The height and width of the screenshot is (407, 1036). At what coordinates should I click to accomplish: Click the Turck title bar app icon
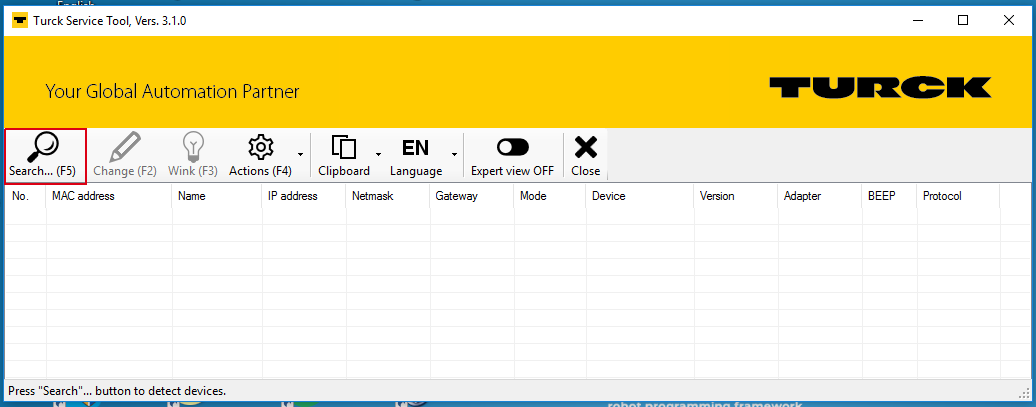pyautogui.click(x=20, y=20)
